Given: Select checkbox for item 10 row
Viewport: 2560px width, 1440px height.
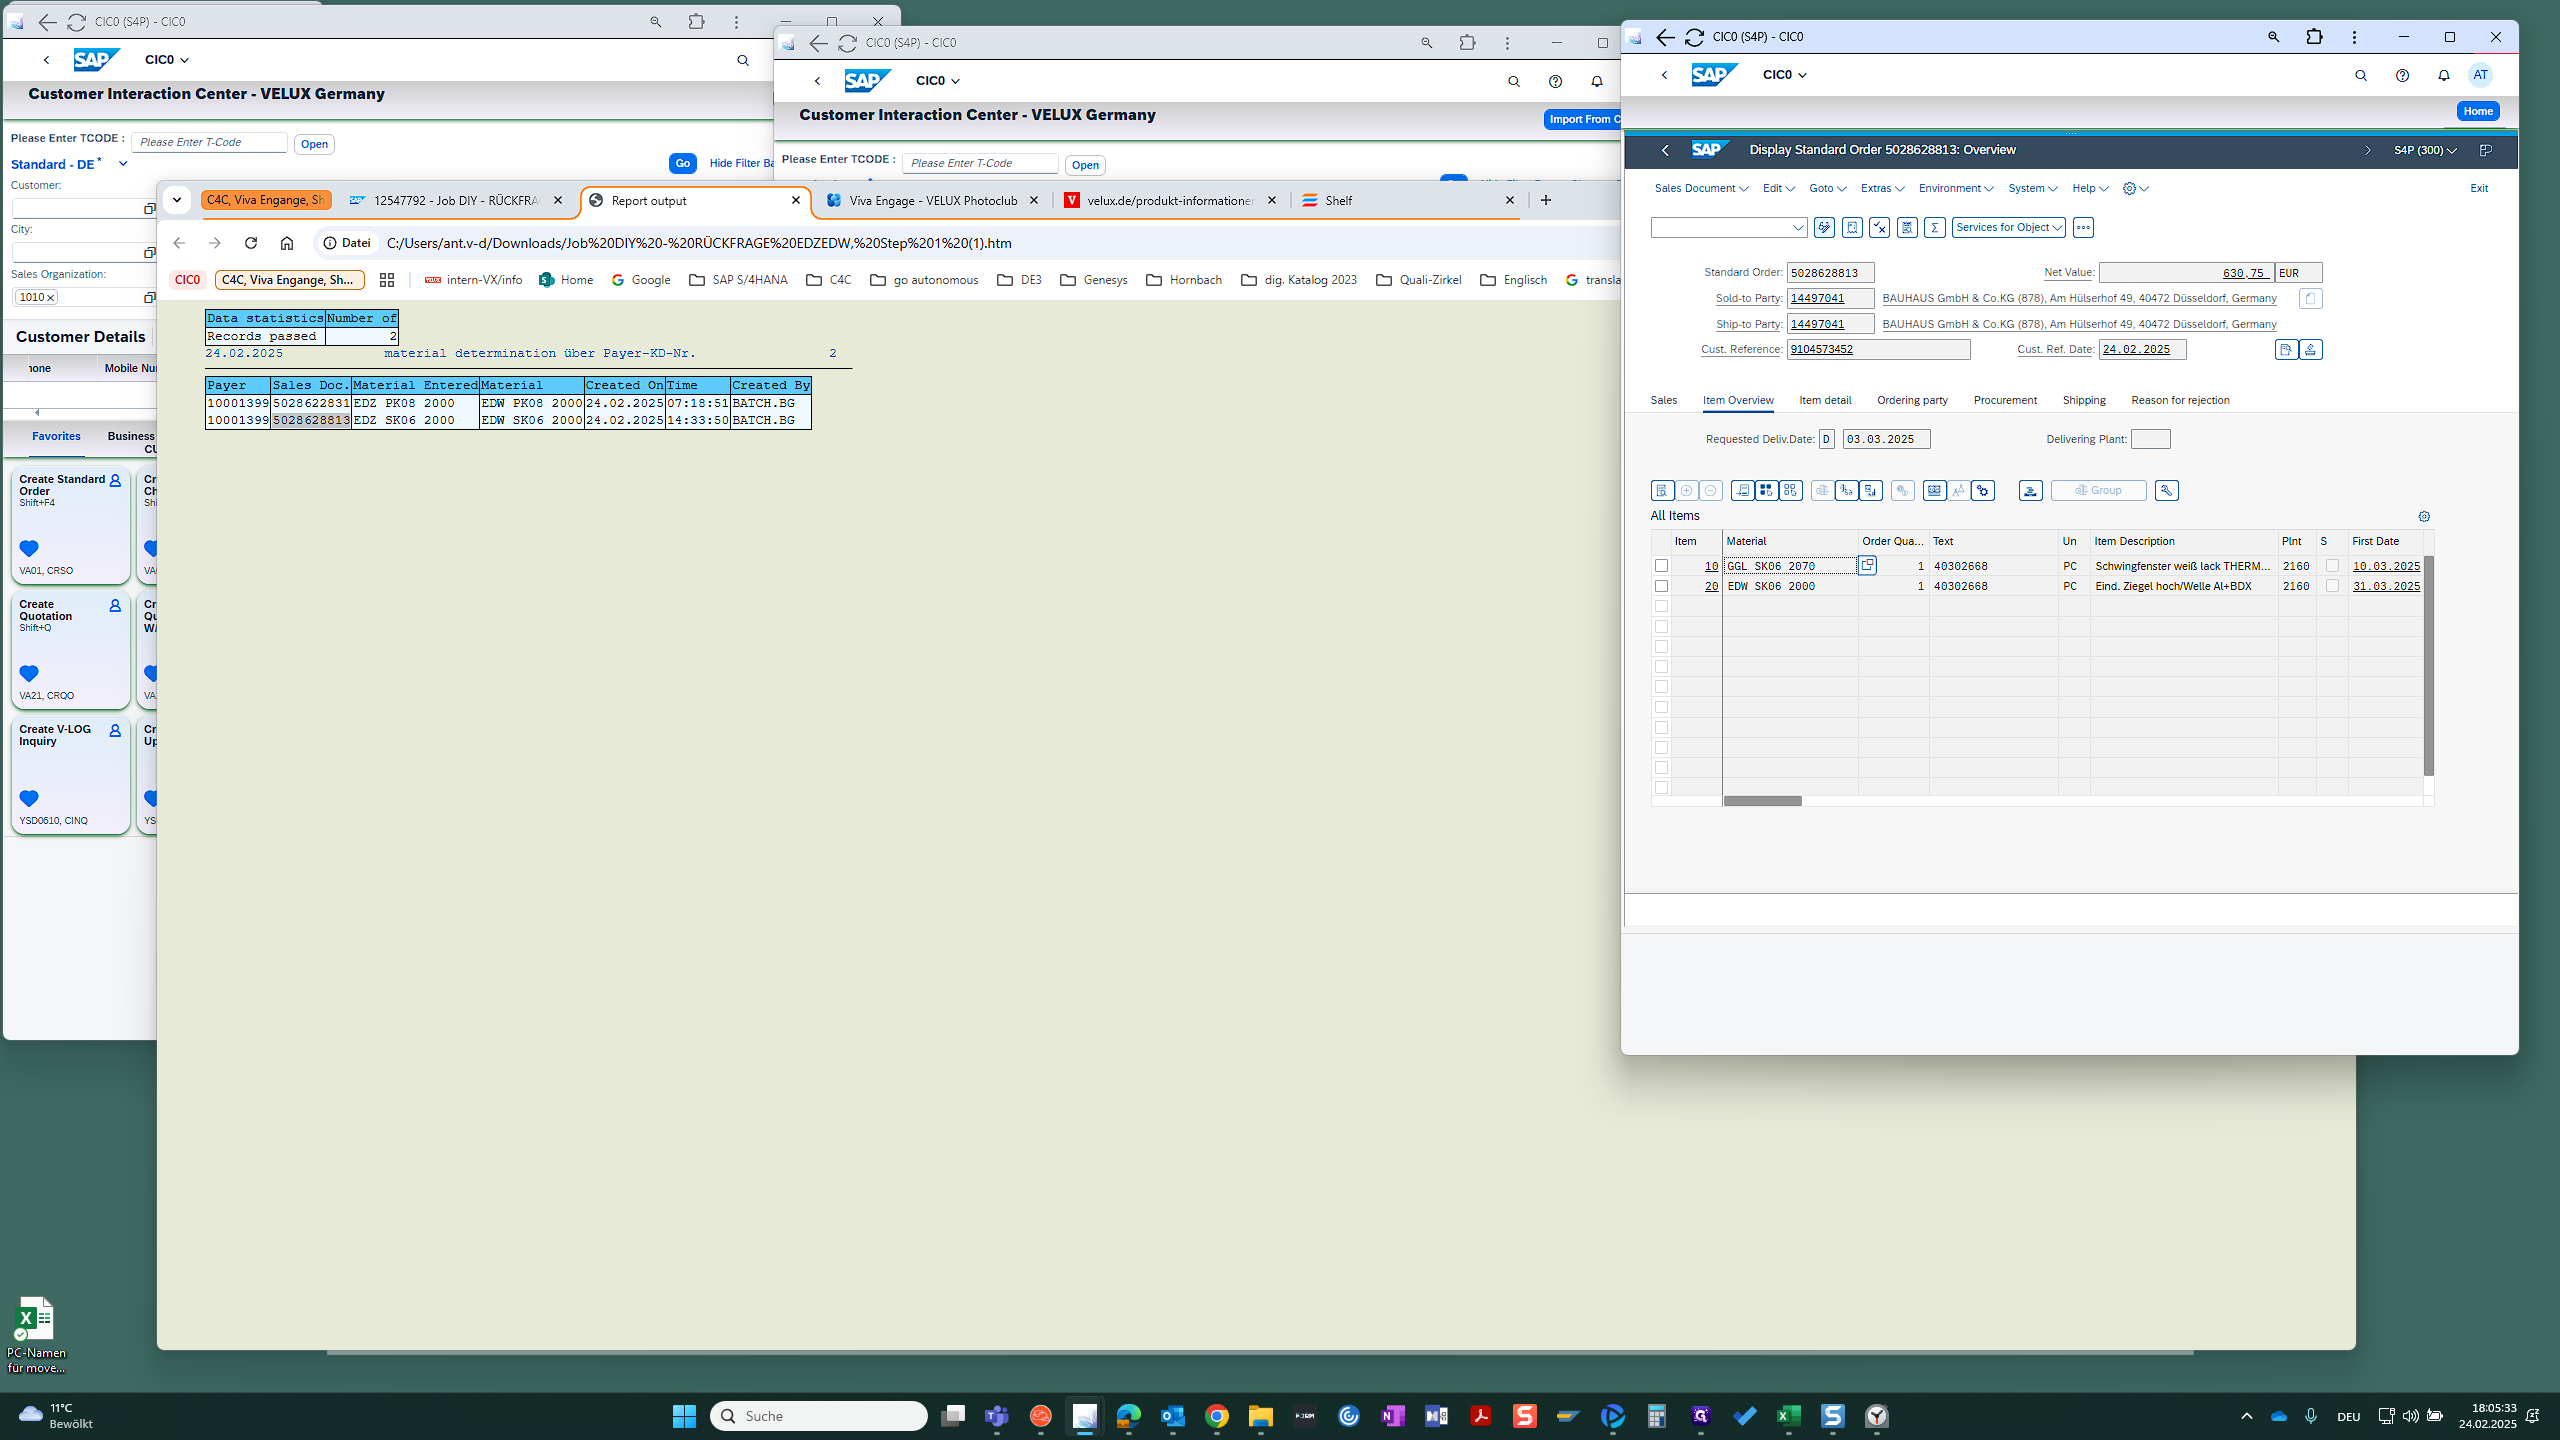Looking at the screenshot, I should (1661, 566).
